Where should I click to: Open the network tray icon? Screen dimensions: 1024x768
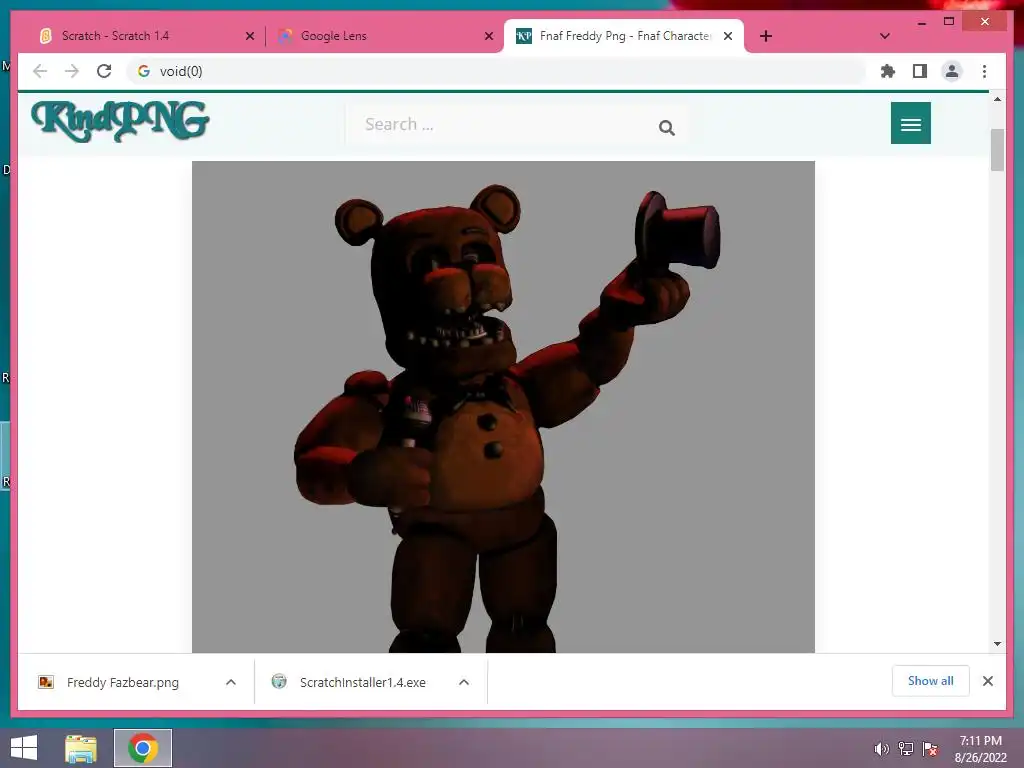[906, 749]
